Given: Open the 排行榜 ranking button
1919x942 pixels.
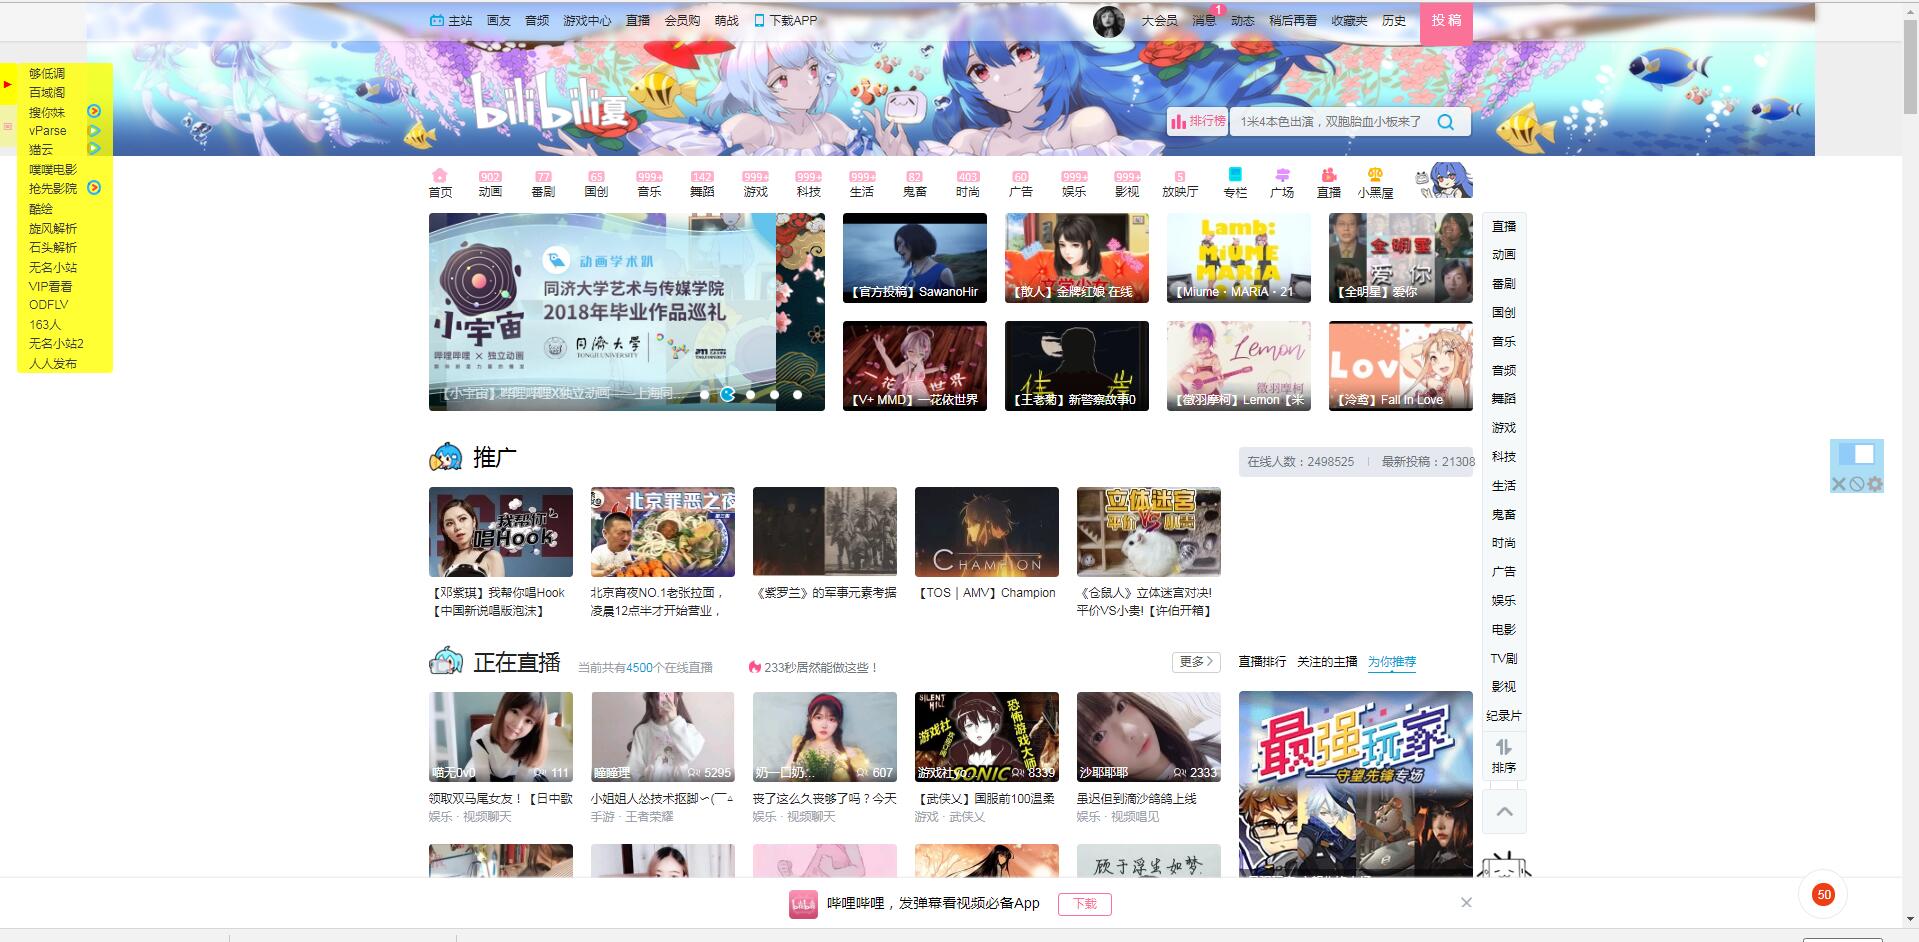Looking at the screenshot, I should (1198, 121).
